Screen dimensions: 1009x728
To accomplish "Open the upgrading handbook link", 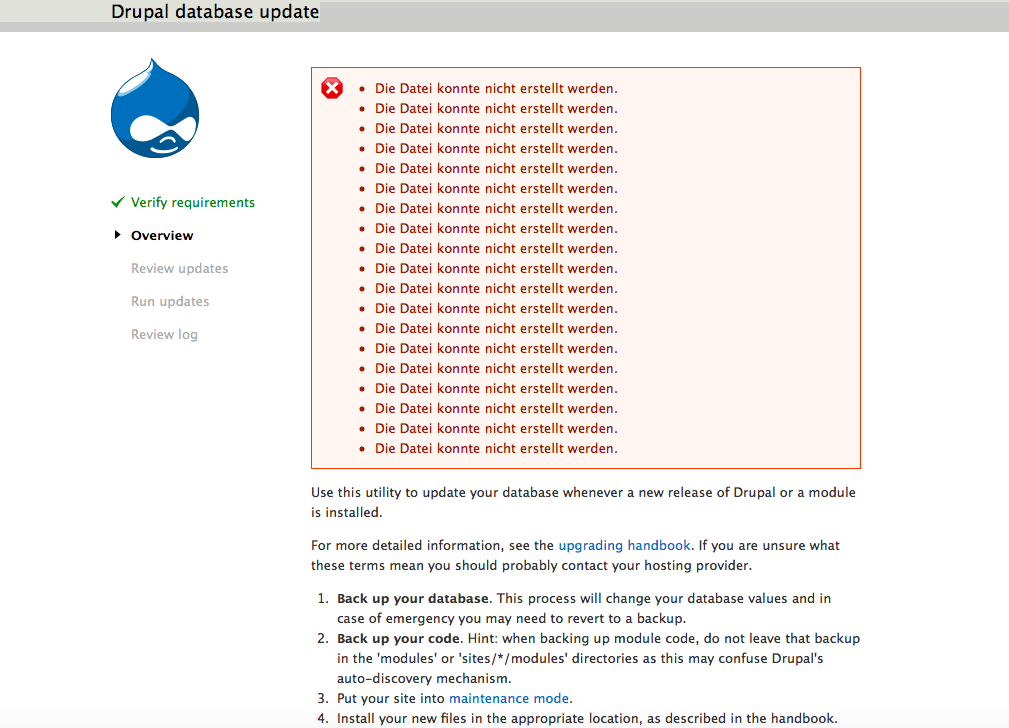I will [624, 545].
